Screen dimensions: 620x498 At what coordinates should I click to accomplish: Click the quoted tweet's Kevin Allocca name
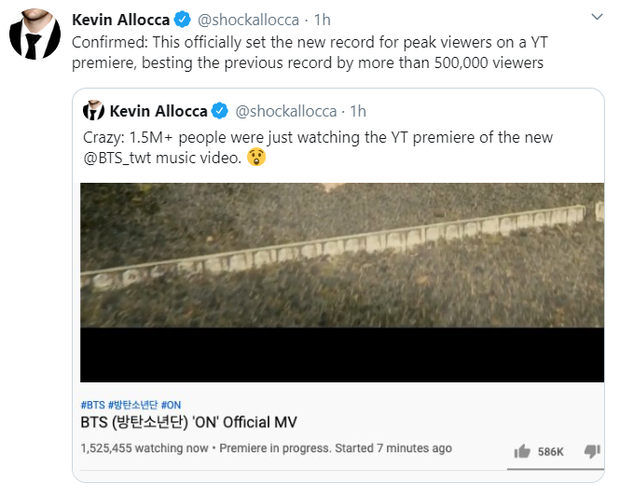point(157,110)
